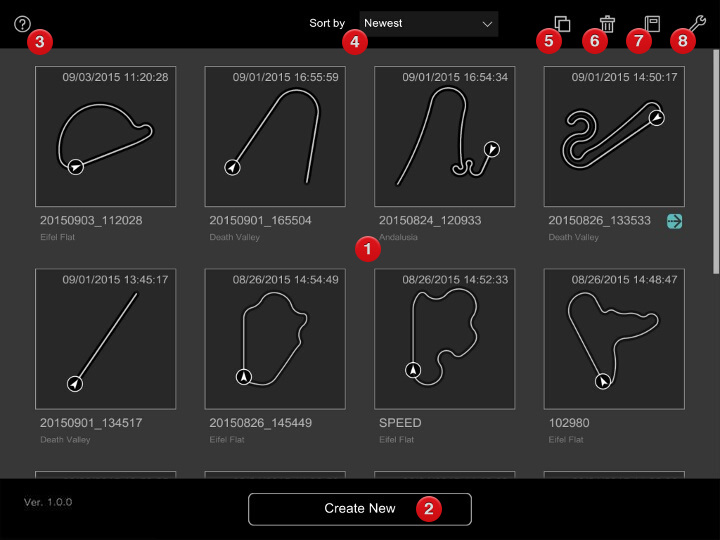Image resolution: width=720 pixels, height=540 pixels.
Task: Click the SPEED course name label
Action: (400, 423)
